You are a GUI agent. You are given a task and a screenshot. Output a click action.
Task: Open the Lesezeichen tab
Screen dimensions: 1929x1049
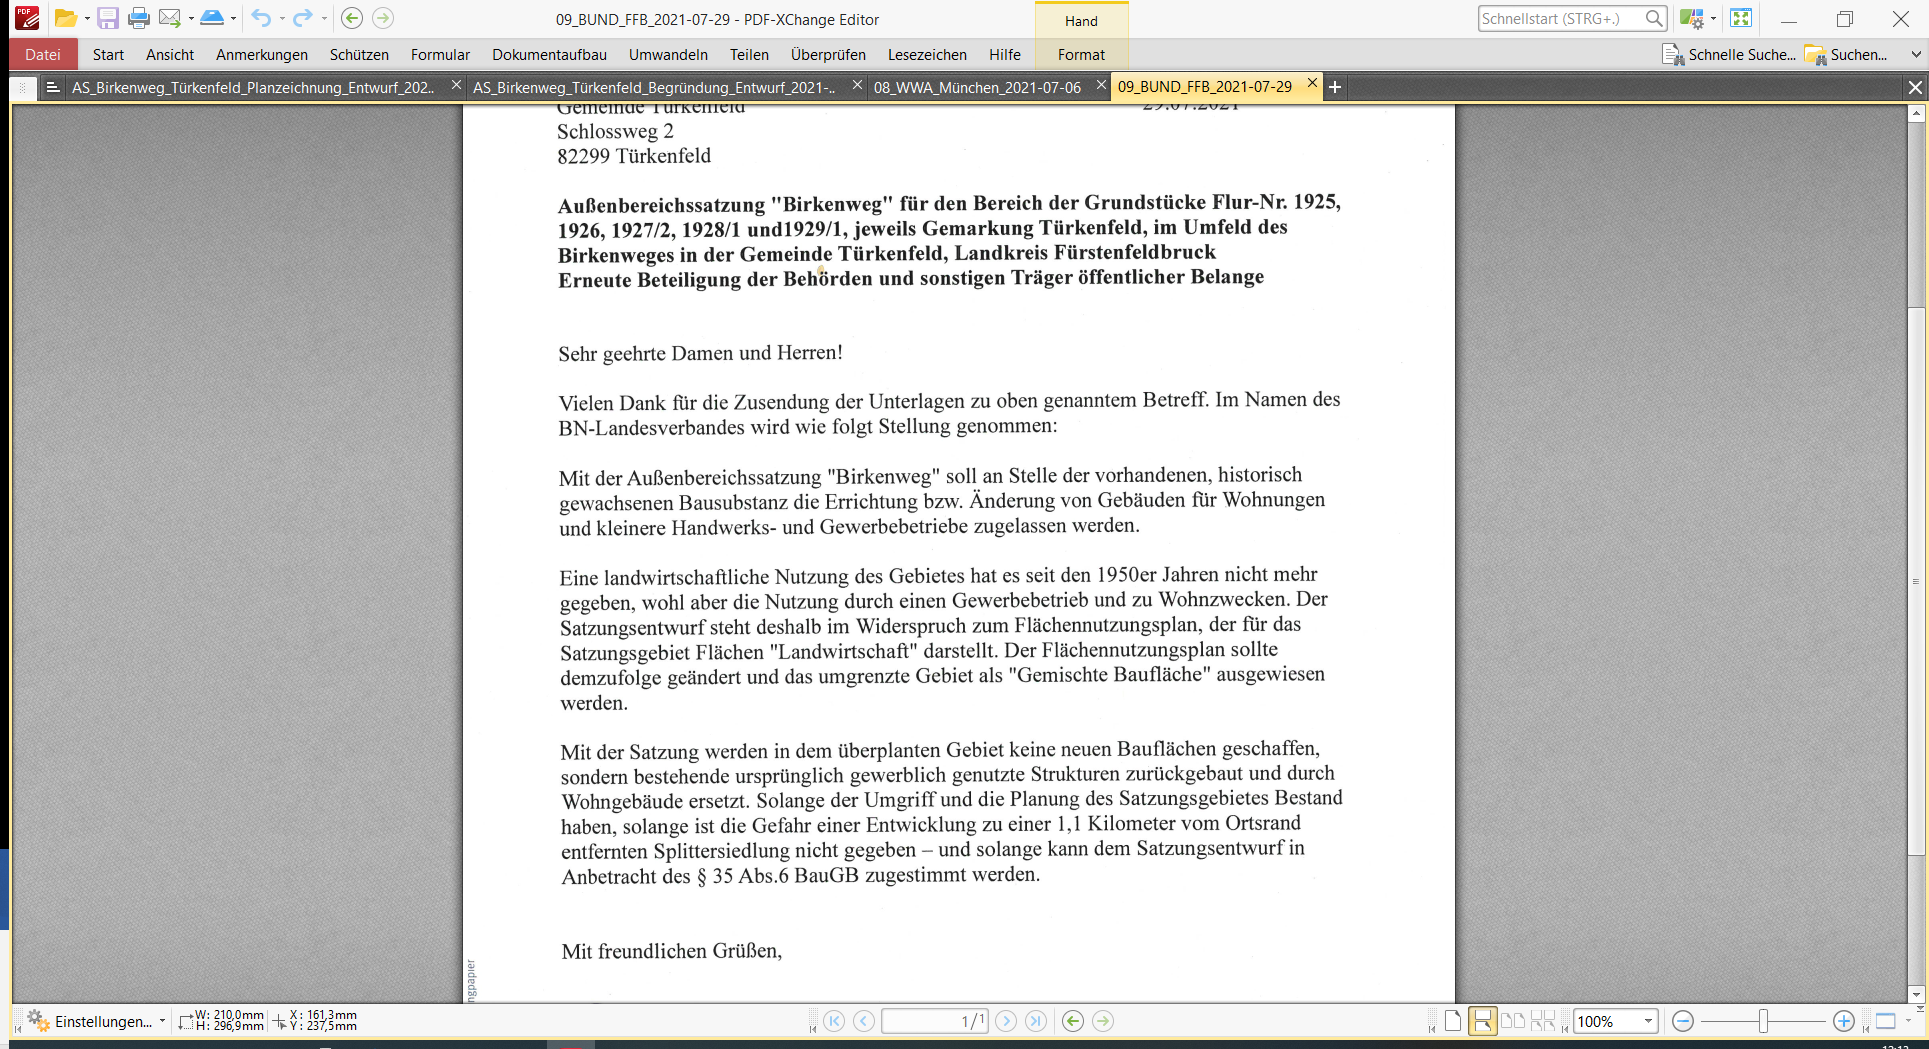(927, 54)
